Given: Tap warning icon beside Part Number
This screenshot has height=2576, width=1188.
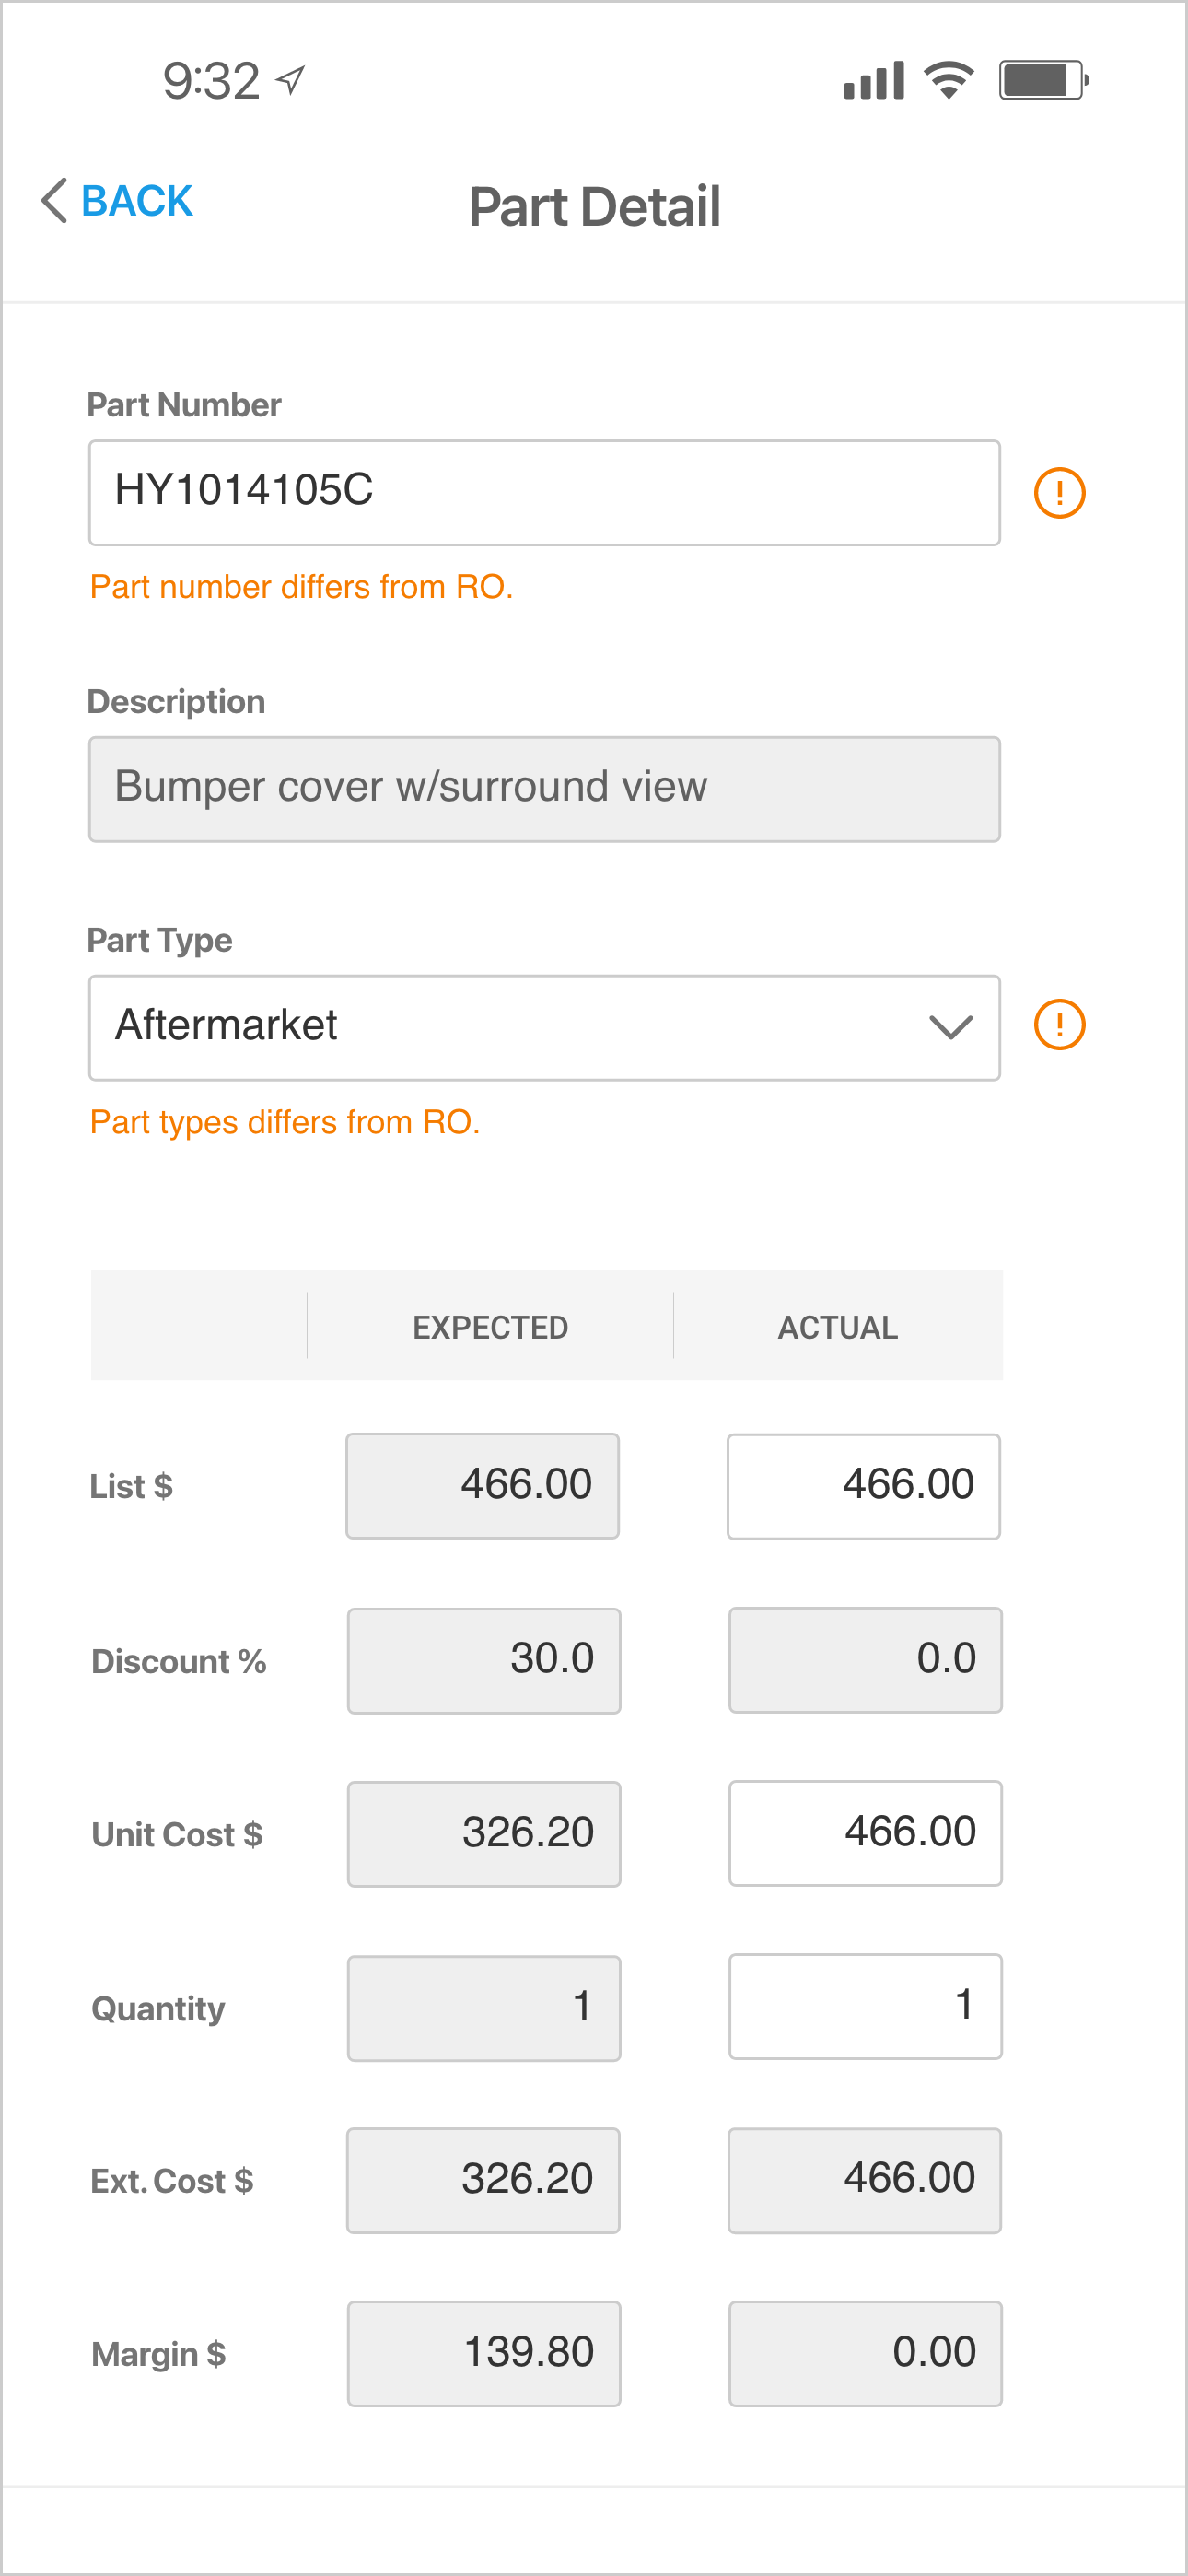Looking at the screenshot, I should [x=1059, y=492].
